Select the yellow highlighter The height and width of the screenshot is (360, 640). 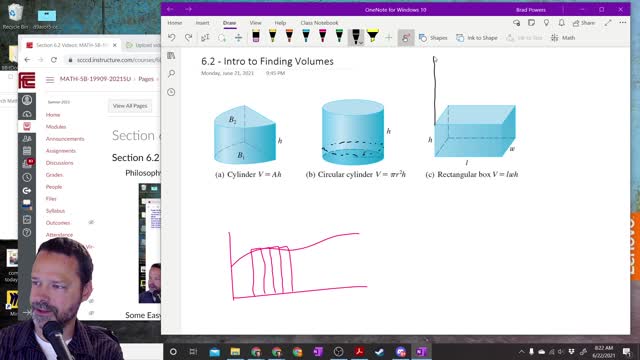pyautogui.click(x=372, y=36)
